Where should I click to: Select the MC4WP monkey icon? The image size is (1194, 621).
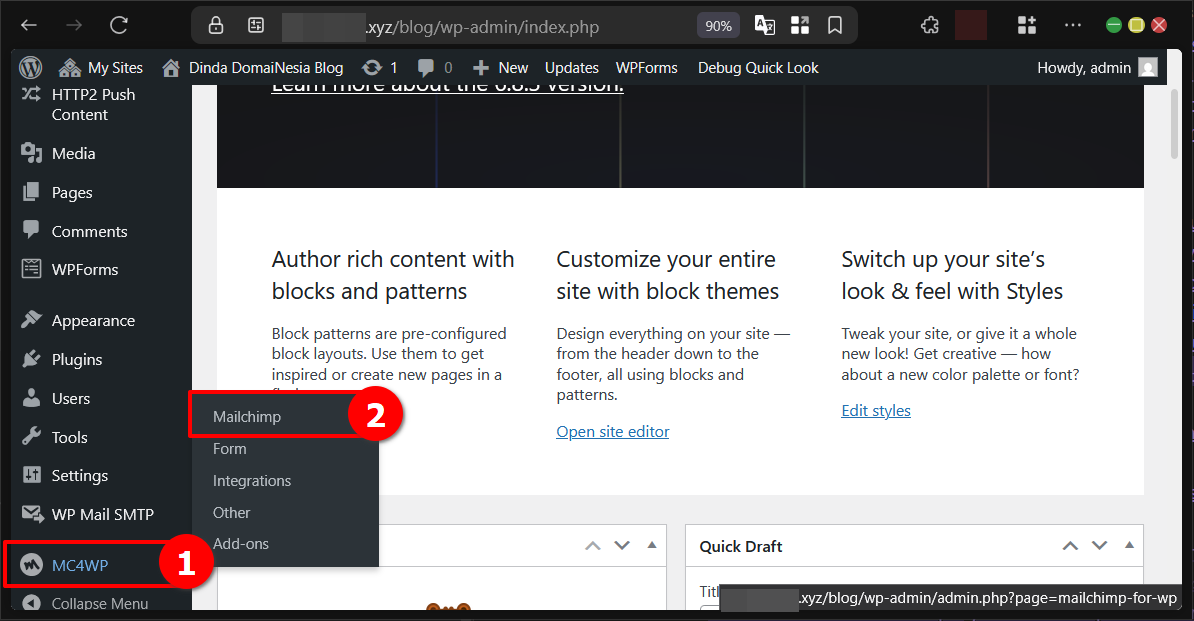(x=31, y=563)
